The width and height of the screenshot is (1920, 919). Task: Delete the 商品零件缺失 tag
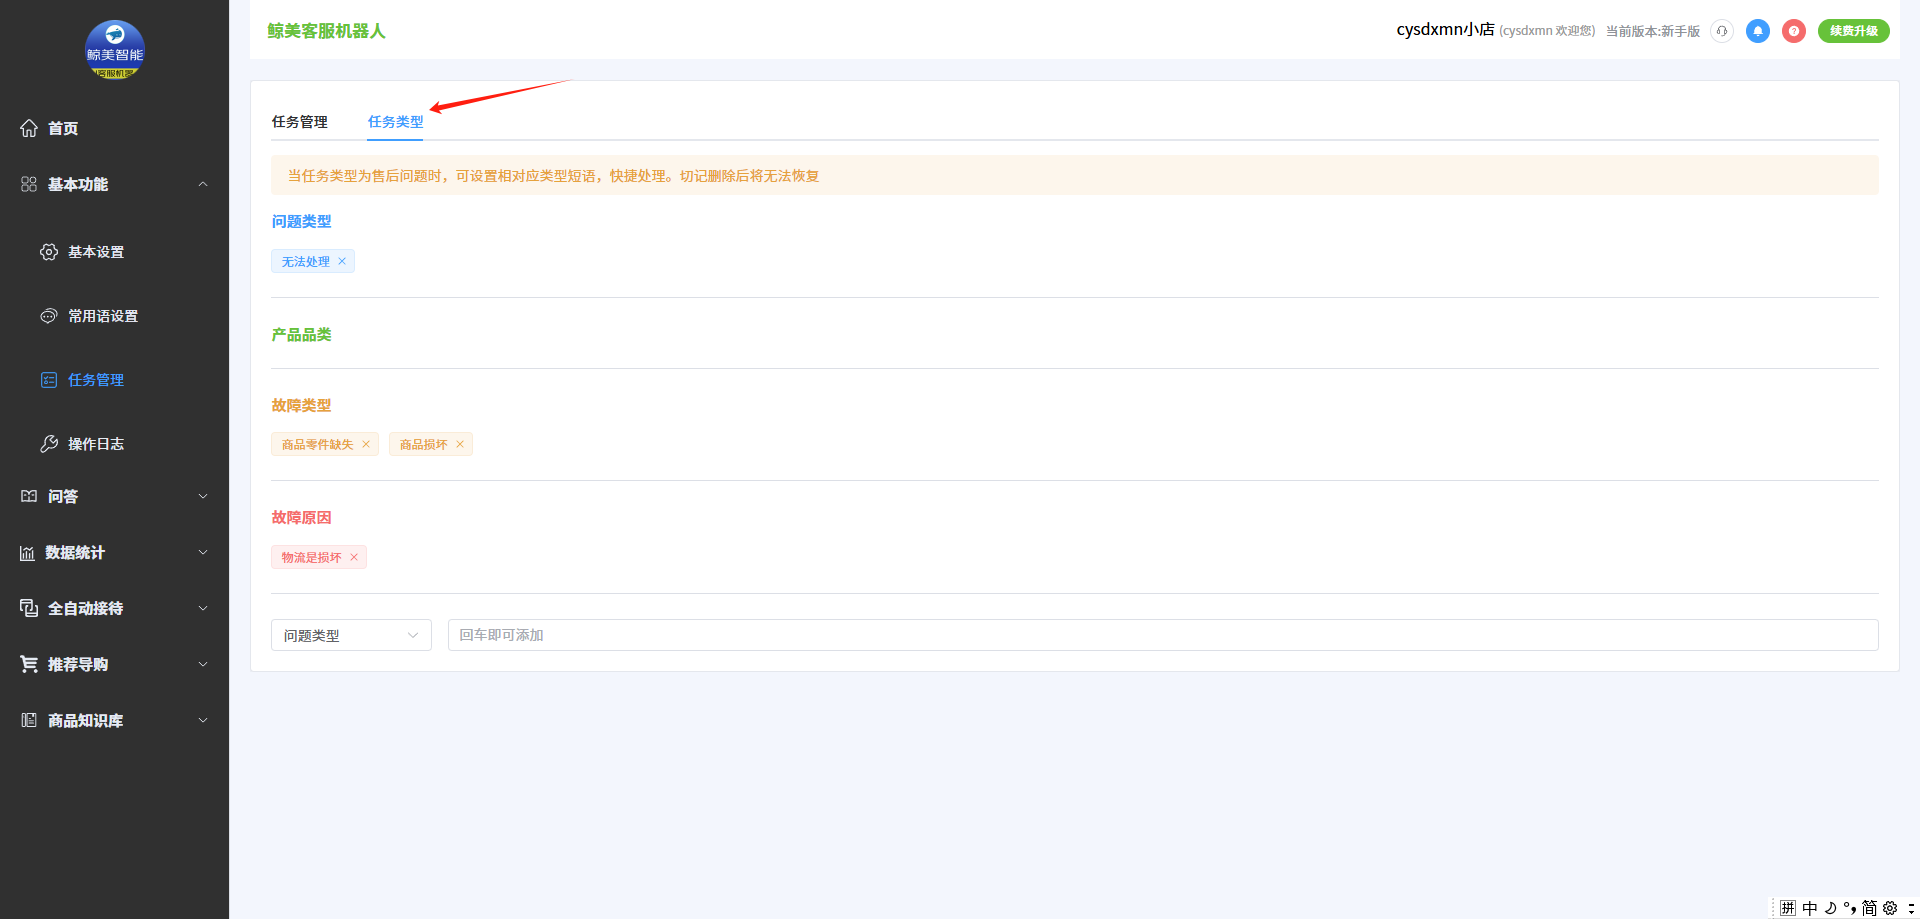click(366, 445)
